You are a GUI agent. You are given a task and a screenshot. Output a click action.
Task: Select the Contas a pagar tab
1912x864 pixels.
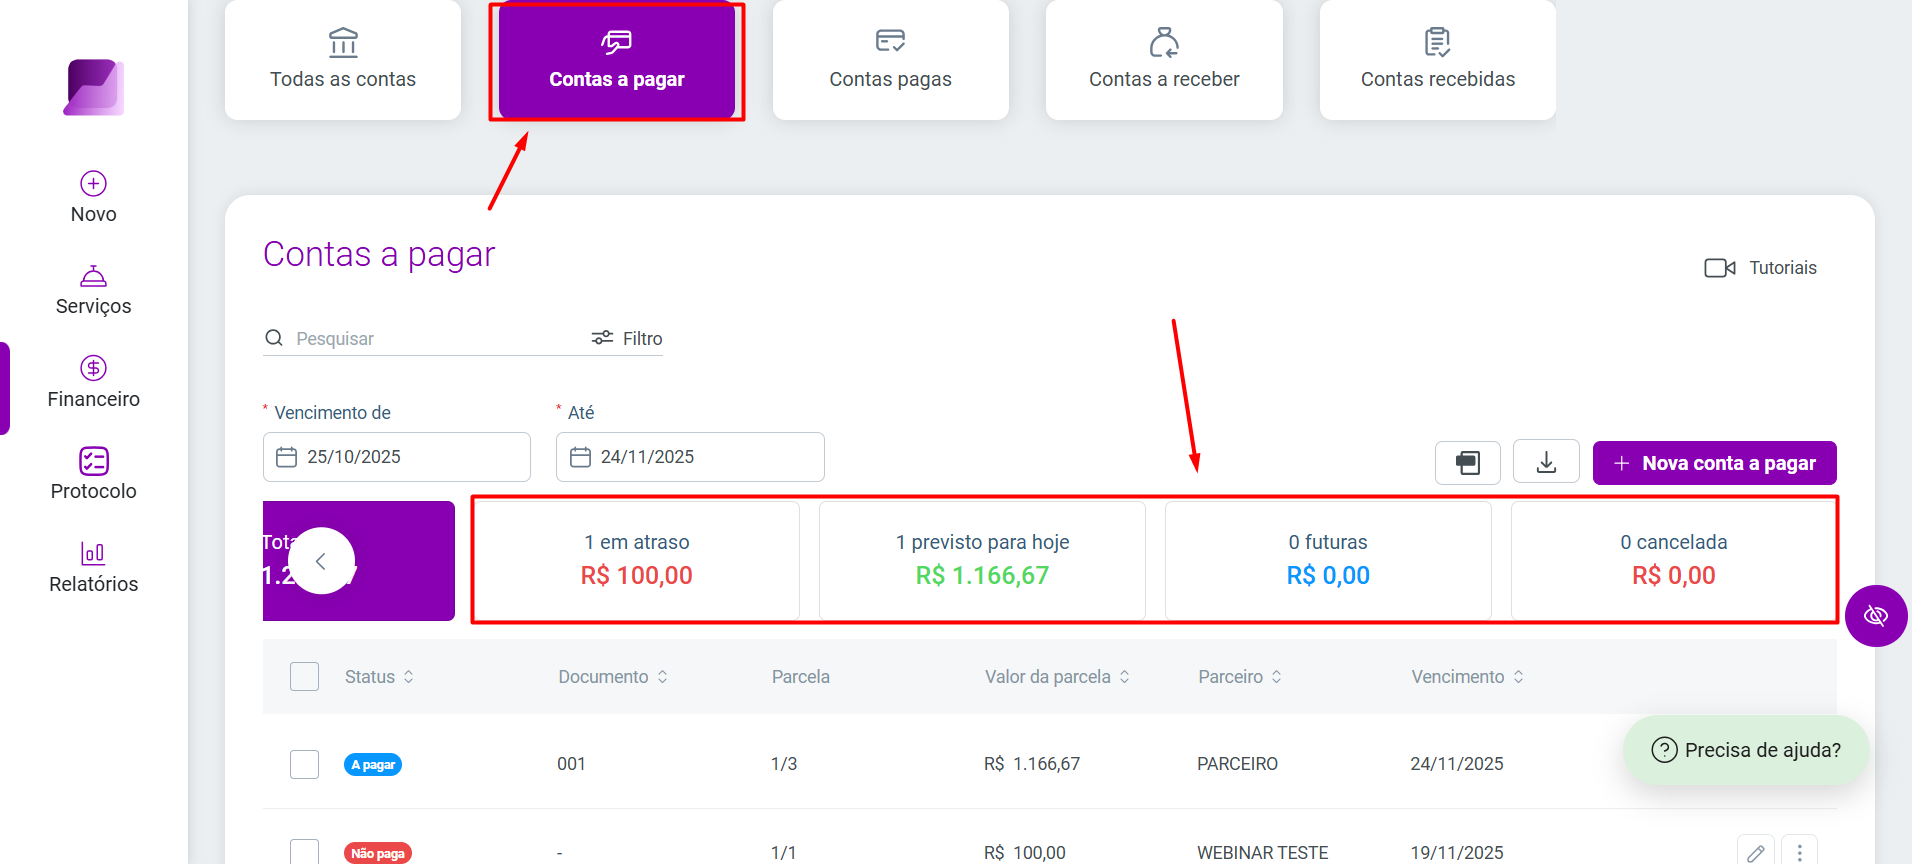tap(617, 60)
